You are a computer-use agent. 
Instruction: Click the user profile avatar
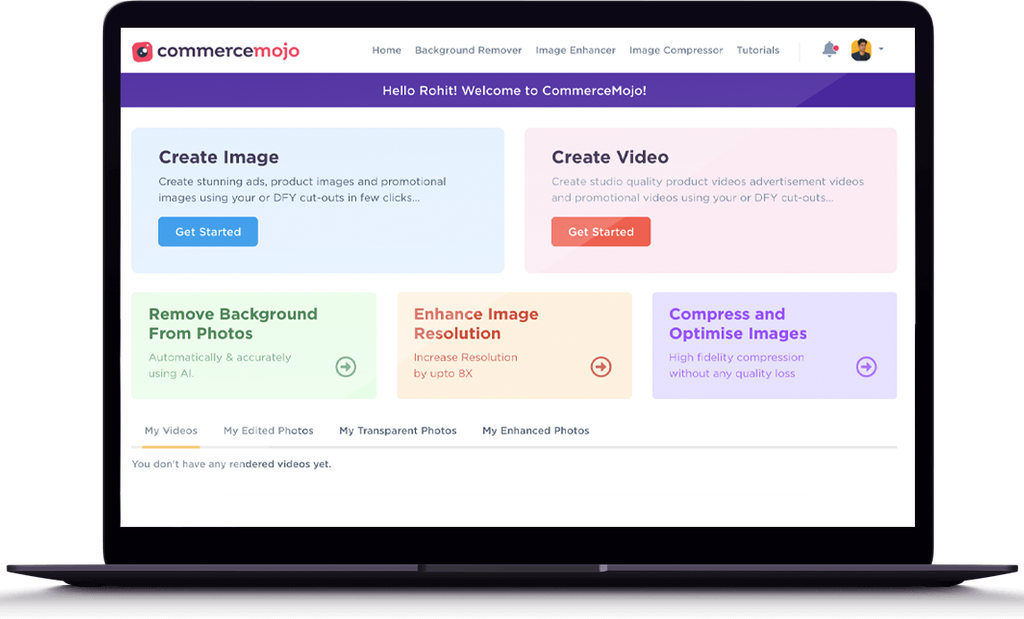pos(861,50)
